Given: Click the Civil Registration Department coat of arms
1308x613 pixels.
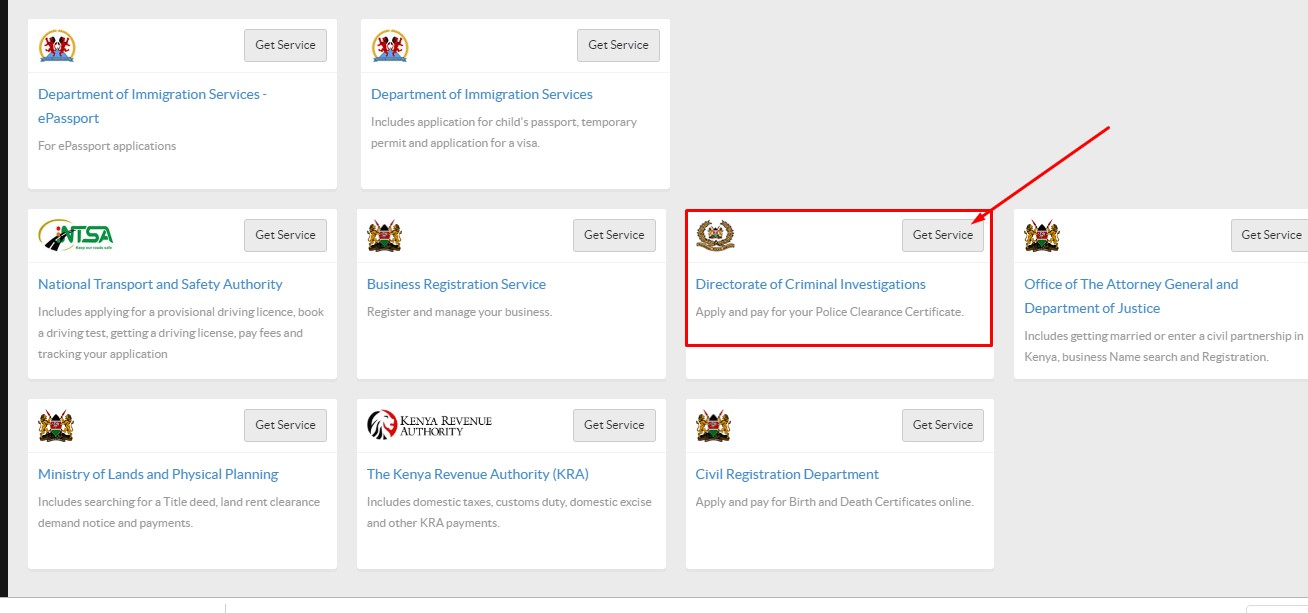Looking at the screenshot, I should (714, 425).
